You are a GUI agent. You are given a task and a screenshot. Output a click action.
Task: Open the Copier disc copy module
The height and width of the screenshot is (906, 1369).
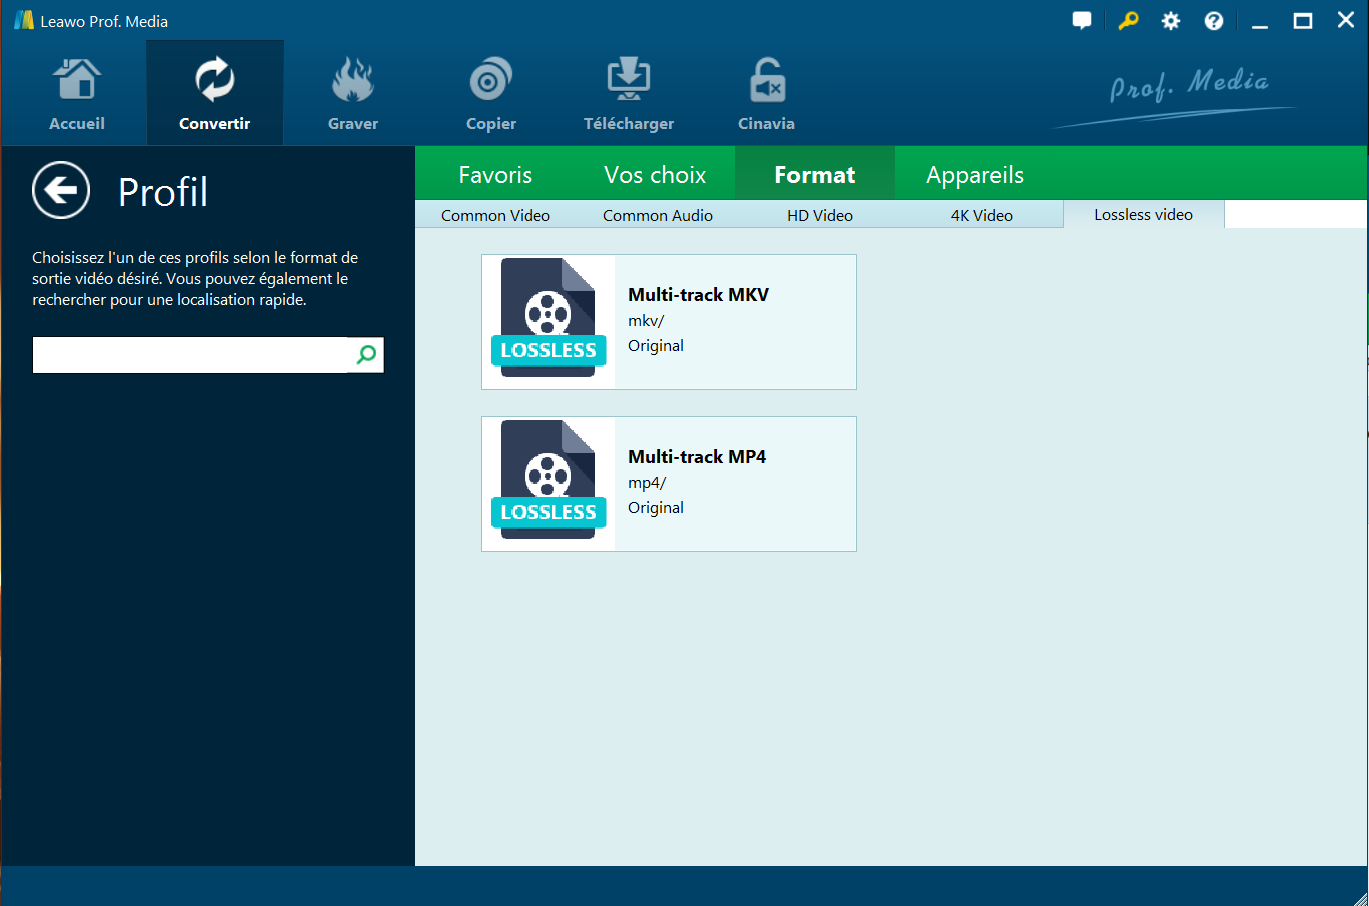490,94
